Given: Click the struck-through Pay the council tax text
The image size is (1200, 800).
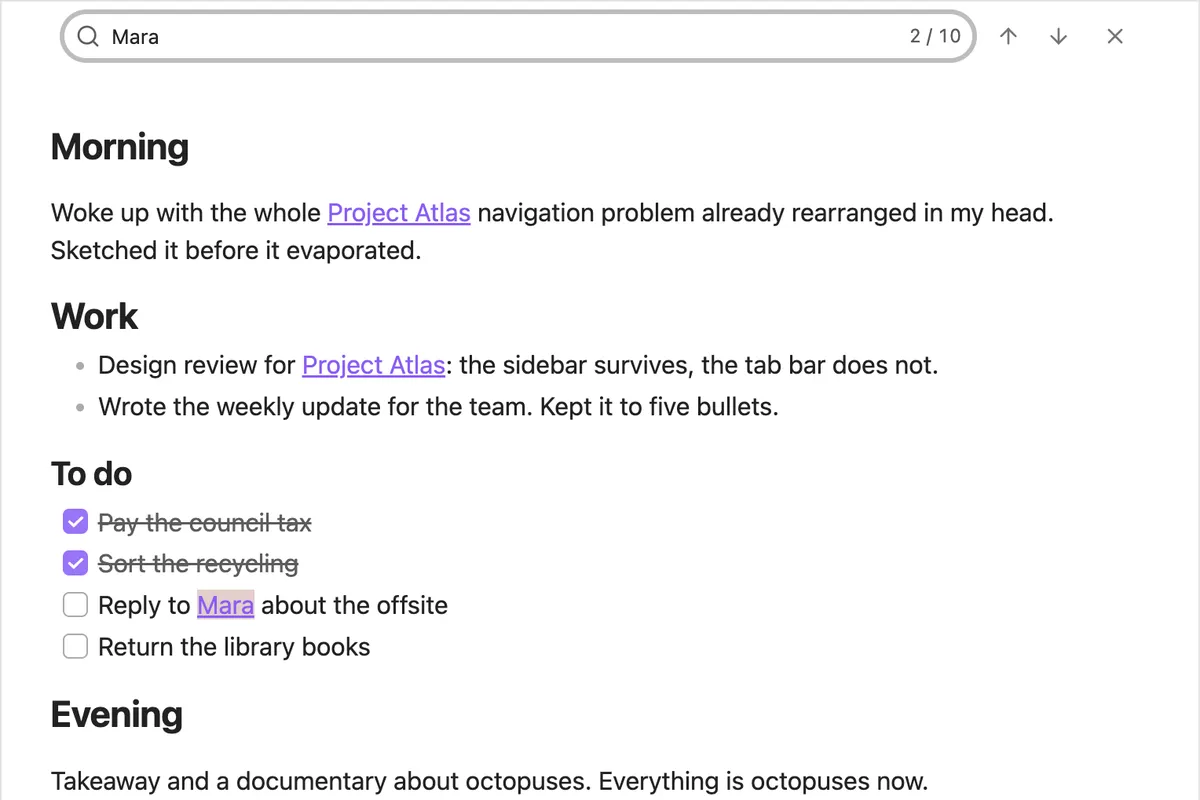Looking at the screenshot, I should [205, 523].
